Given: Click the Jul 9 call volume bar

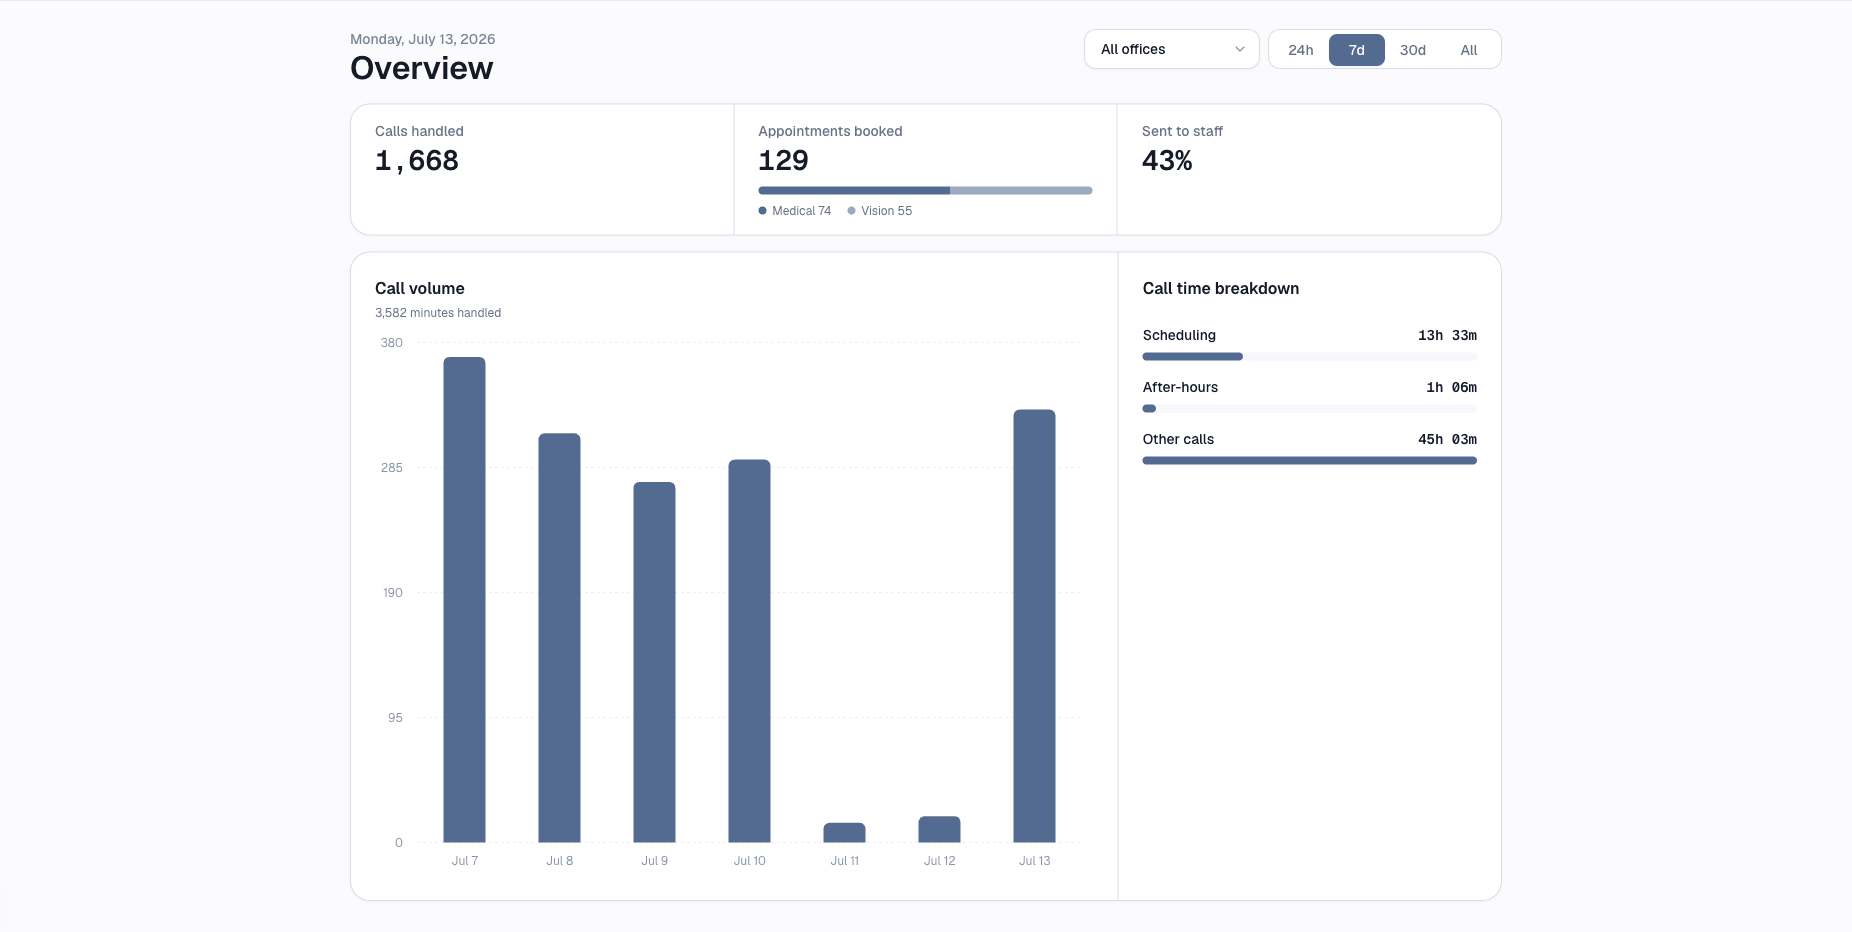Looking at the screenshot, I should click(654, 662).
